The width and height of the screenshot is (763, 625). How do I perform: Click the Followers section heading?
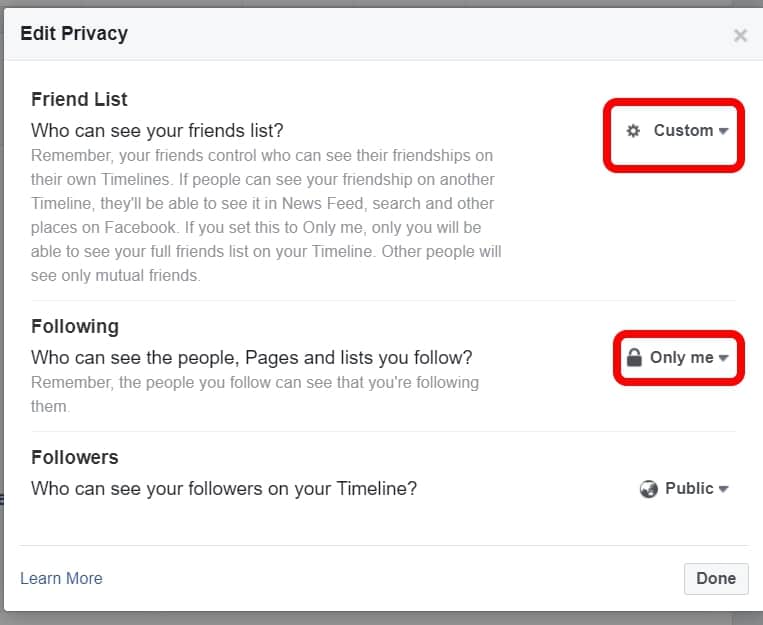75,457
